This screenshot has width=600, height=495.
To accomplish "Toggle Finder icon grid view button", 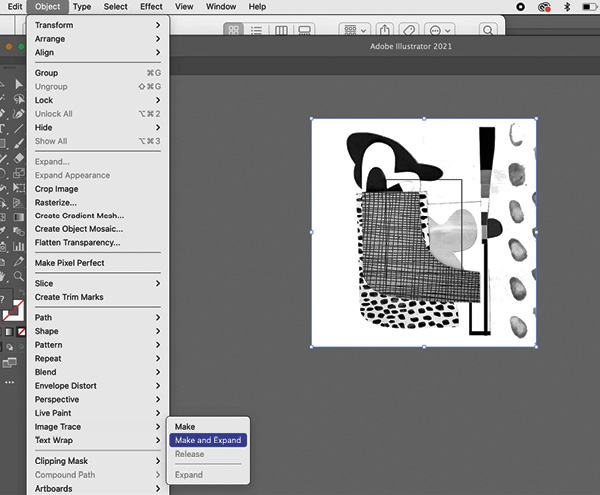I will tap(233, 30).
